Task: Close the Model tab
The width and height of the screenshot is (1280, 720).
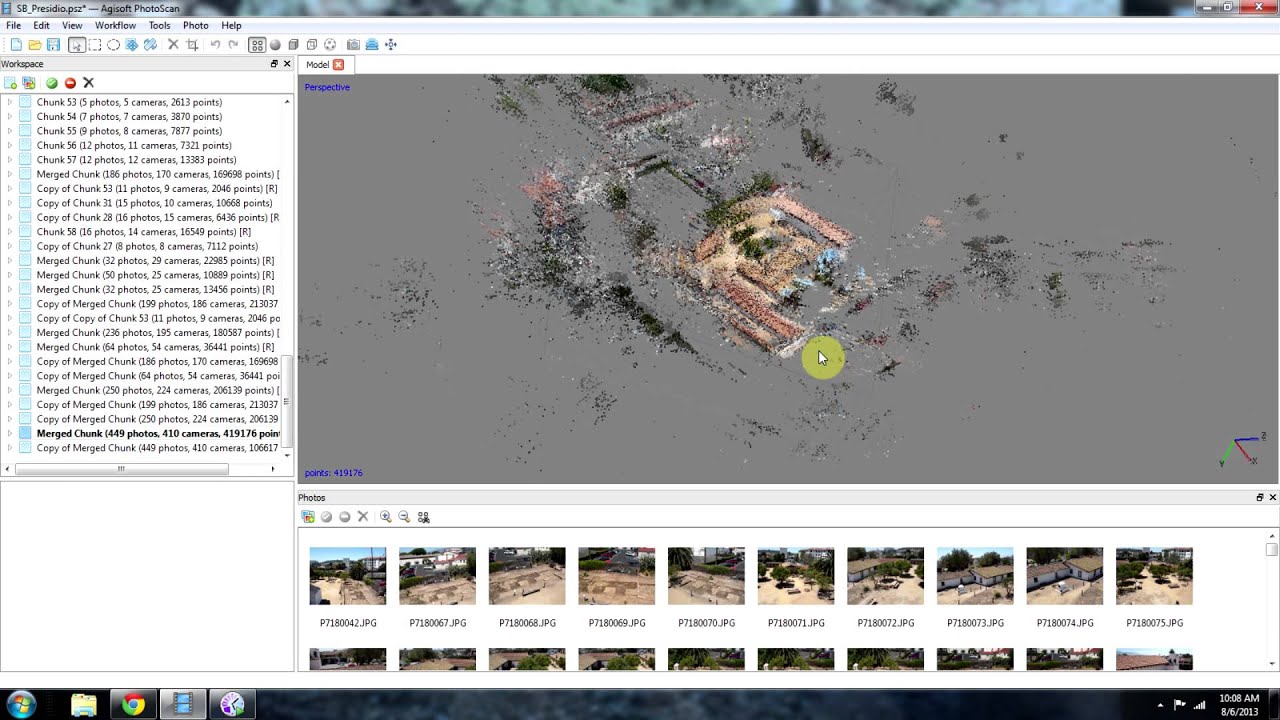Action: (338, 65)
